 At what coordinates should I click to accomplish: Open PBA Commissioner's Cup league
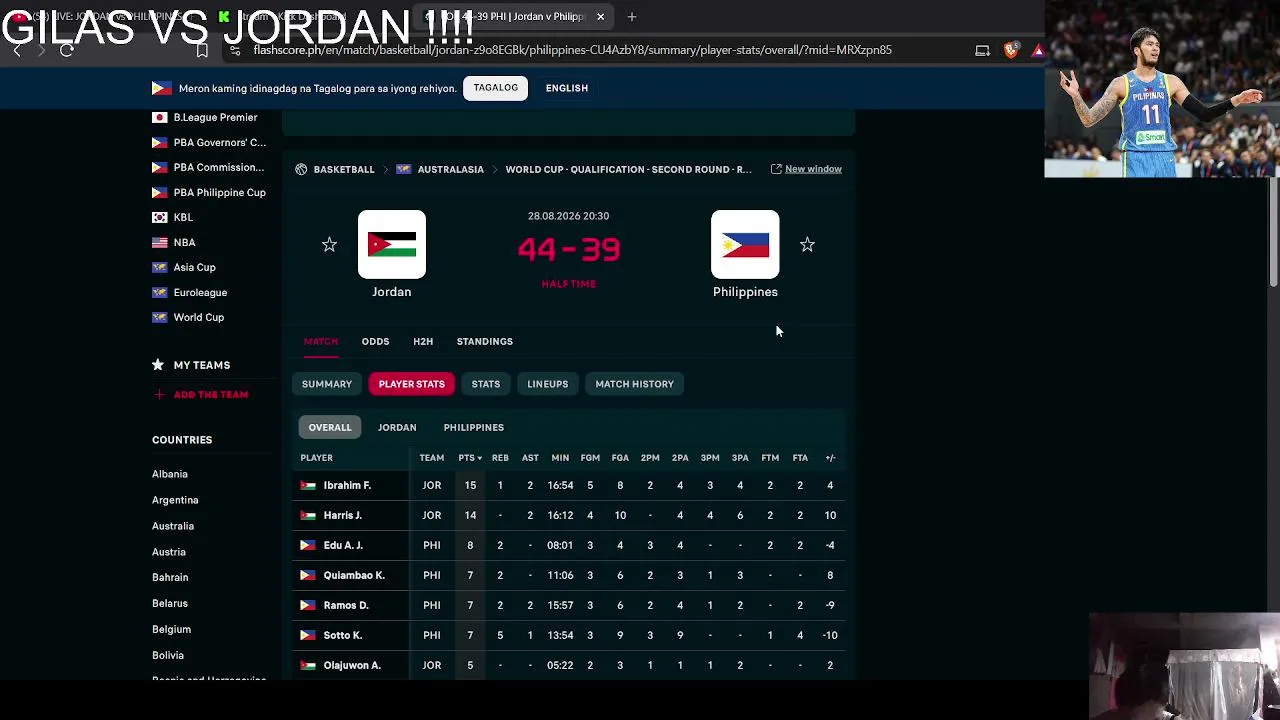click(x=219, y=167)
